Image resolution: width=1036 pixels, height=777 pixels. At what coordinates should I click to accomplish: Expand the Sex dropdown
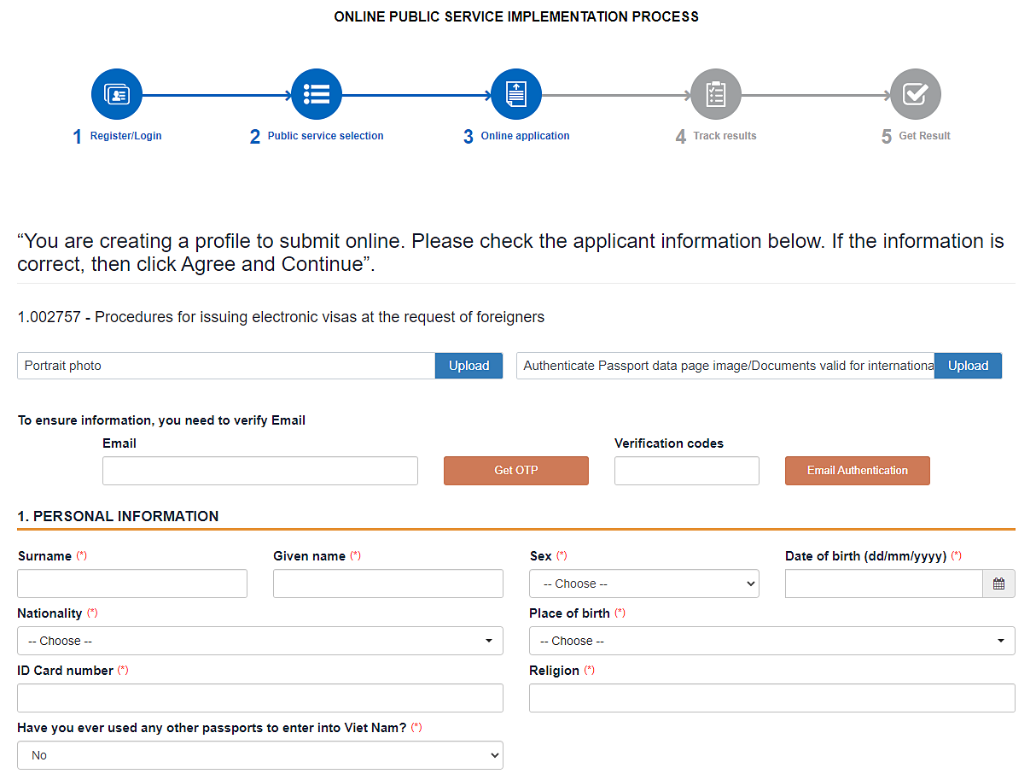(643, 584)
